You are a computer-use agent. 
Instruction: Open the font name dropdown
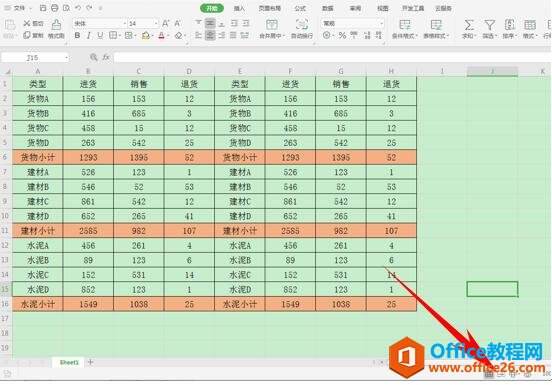(124, 24)
